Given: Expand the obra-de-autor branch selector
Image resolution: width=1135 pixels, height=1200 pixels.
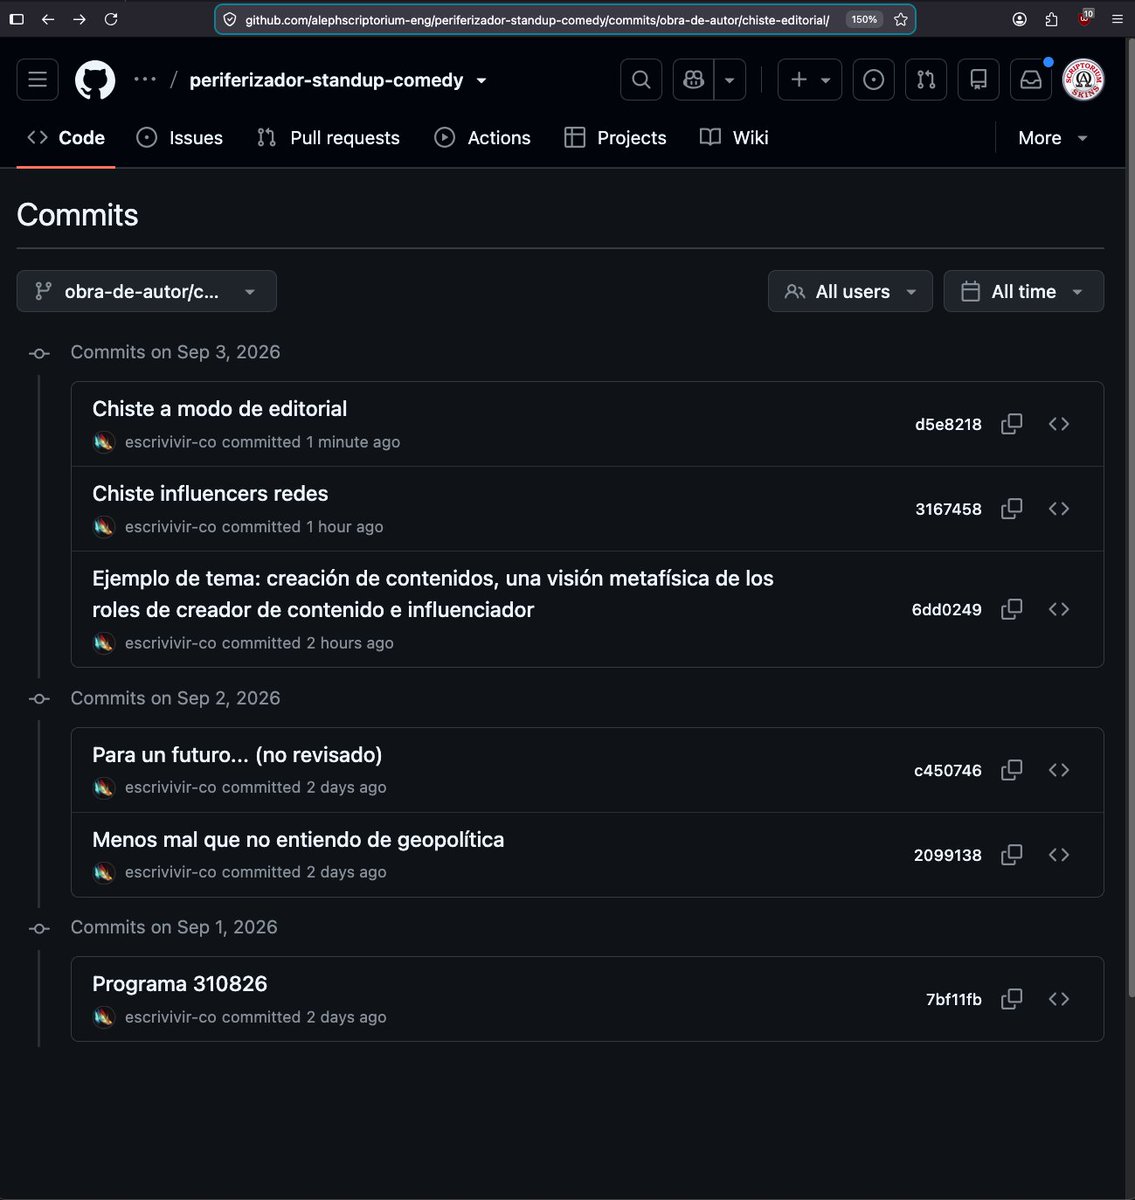Looking at the screenshot, I should point(147,291).
